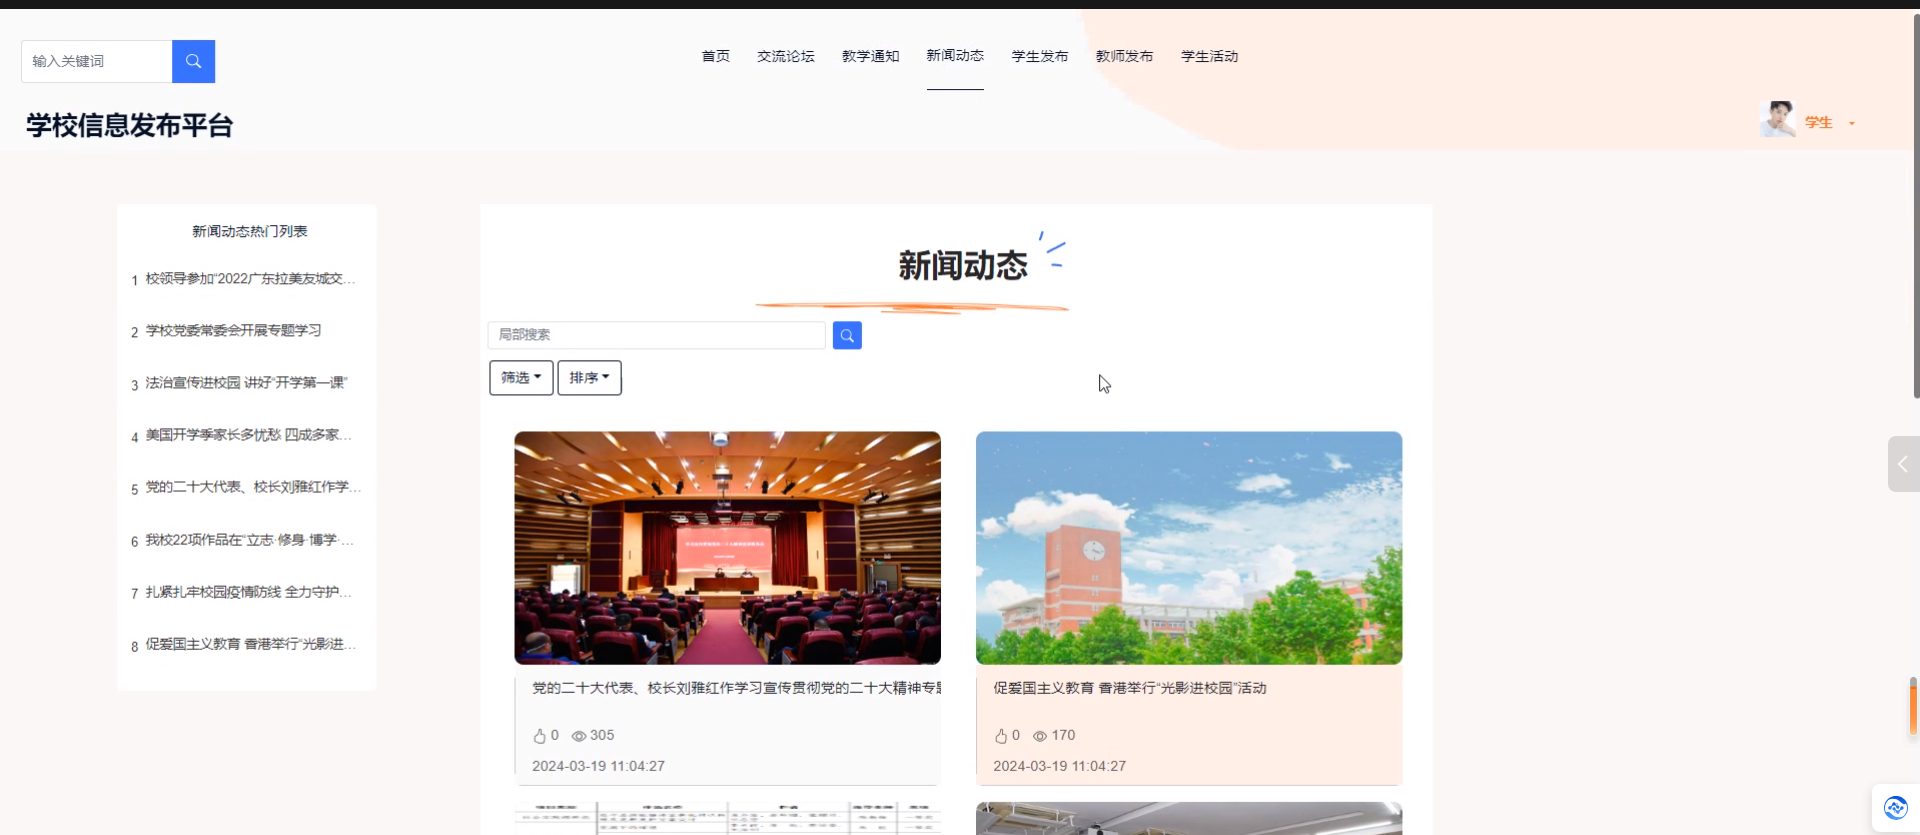Screen dimensions: 1920x835
Task: Open 学生发布 navigation item
Action: click(1040, 56)
